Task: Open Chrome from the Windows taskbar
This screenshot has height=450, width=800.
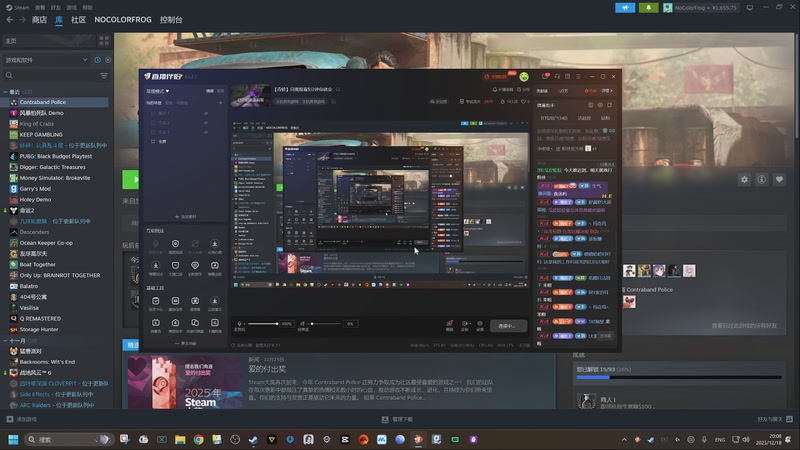Action: tap(198, 439)
